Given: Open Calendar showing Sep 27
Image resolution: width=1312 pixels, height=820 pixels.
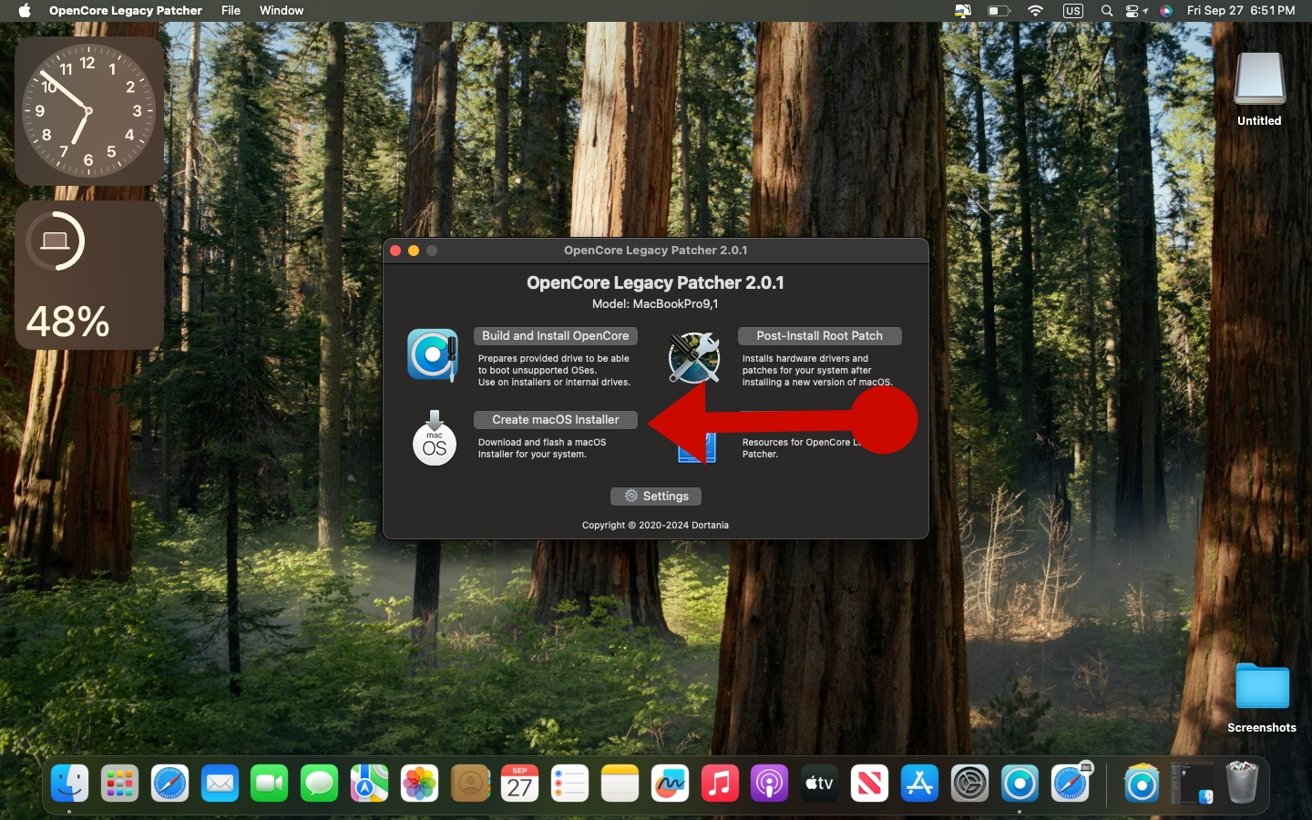Looking at the screenshot, I should coord(520,783).
